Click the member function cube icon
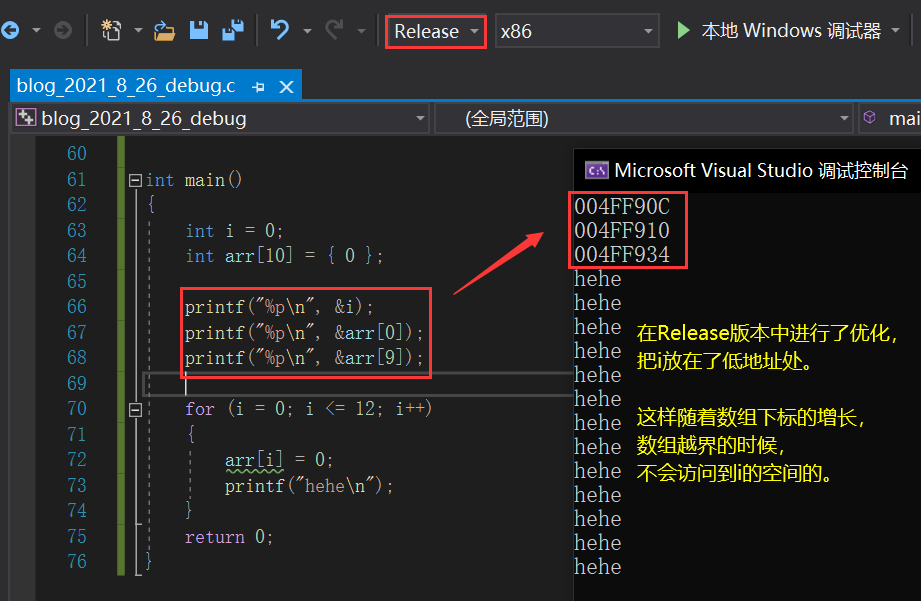This screenshot has width=921, height=601. point(870,117)
